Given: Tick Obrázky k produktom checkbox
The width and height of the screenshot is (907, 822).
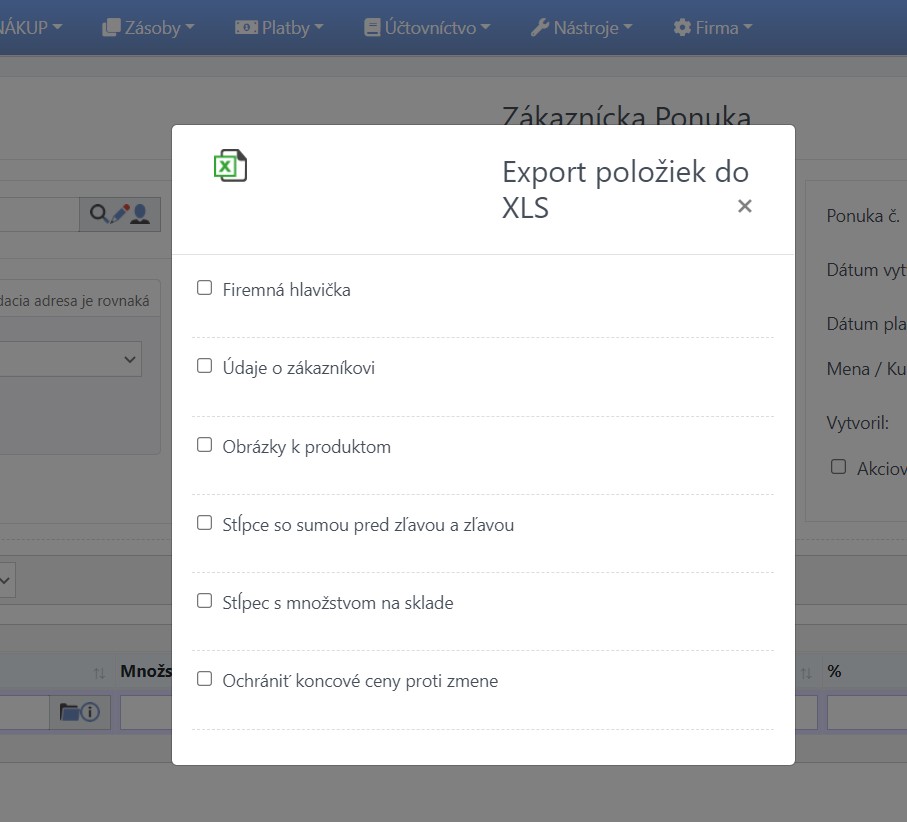Looking at the screenshot, I should click(x=204, y=445).
